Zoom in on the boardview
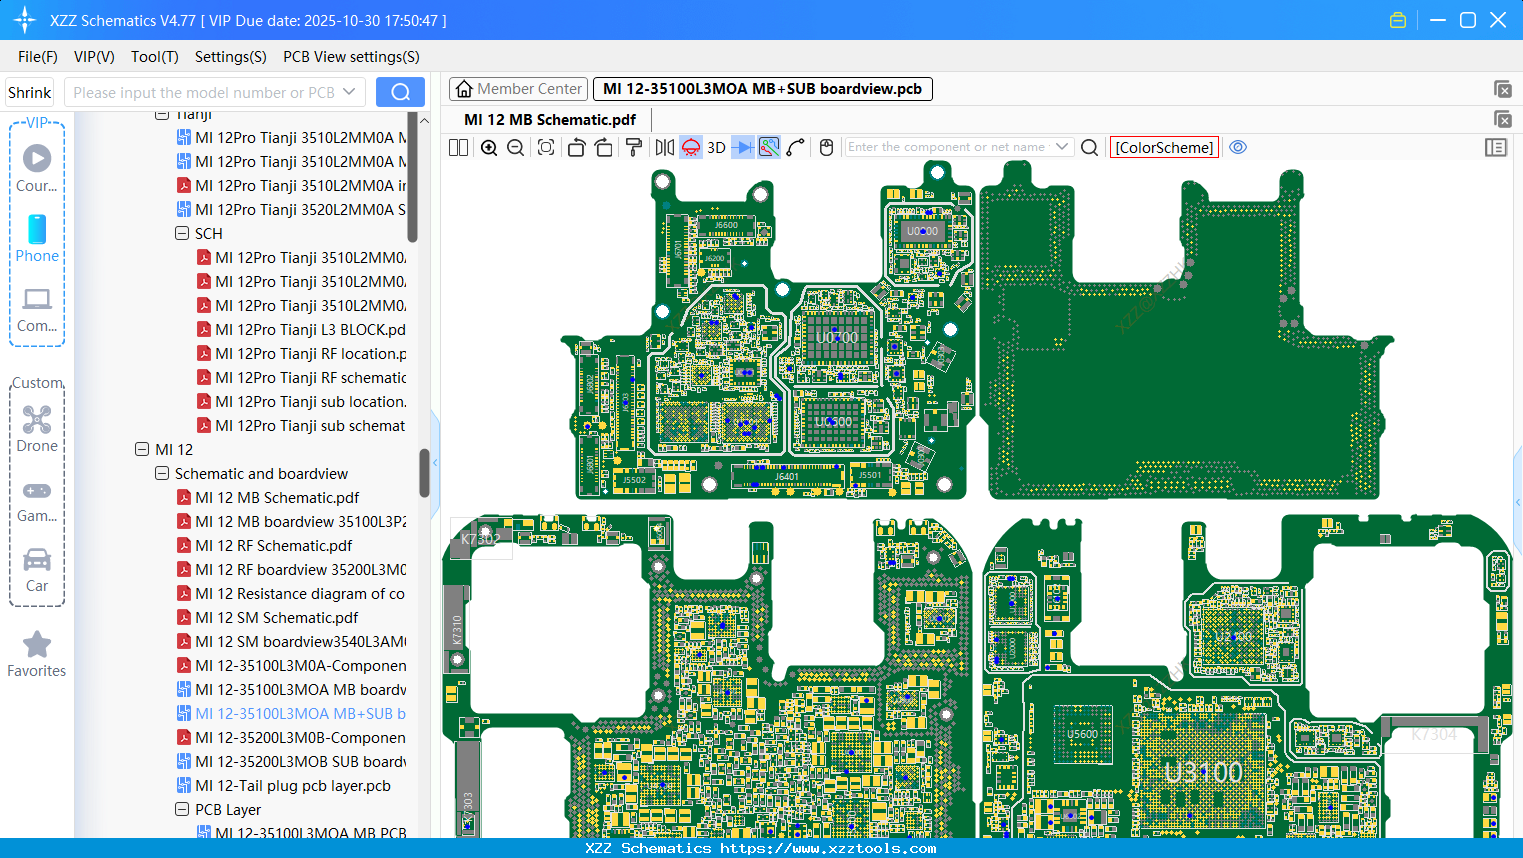This screenshot has width=1523, height=858. click(489, 147)
